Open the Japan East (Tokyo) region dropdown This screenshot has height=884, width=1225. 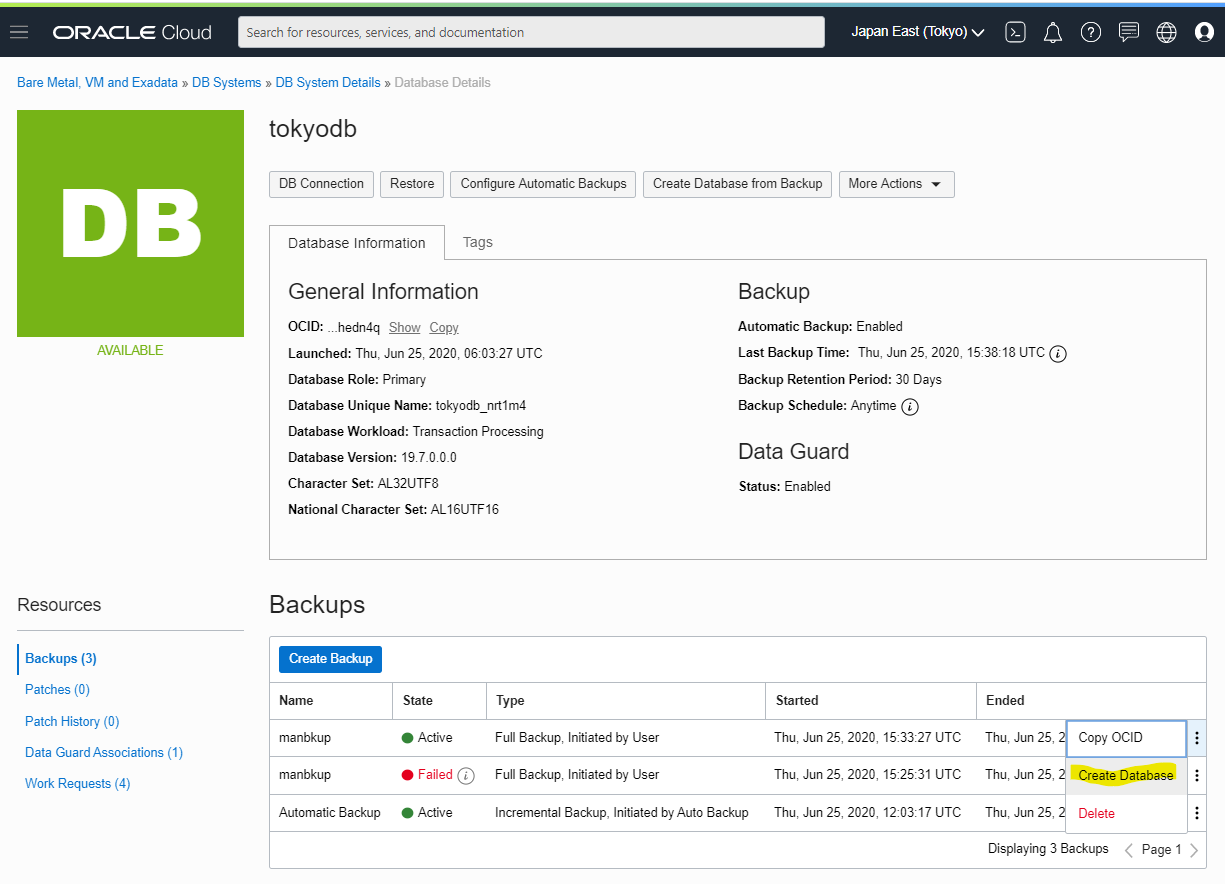(918, 32)
